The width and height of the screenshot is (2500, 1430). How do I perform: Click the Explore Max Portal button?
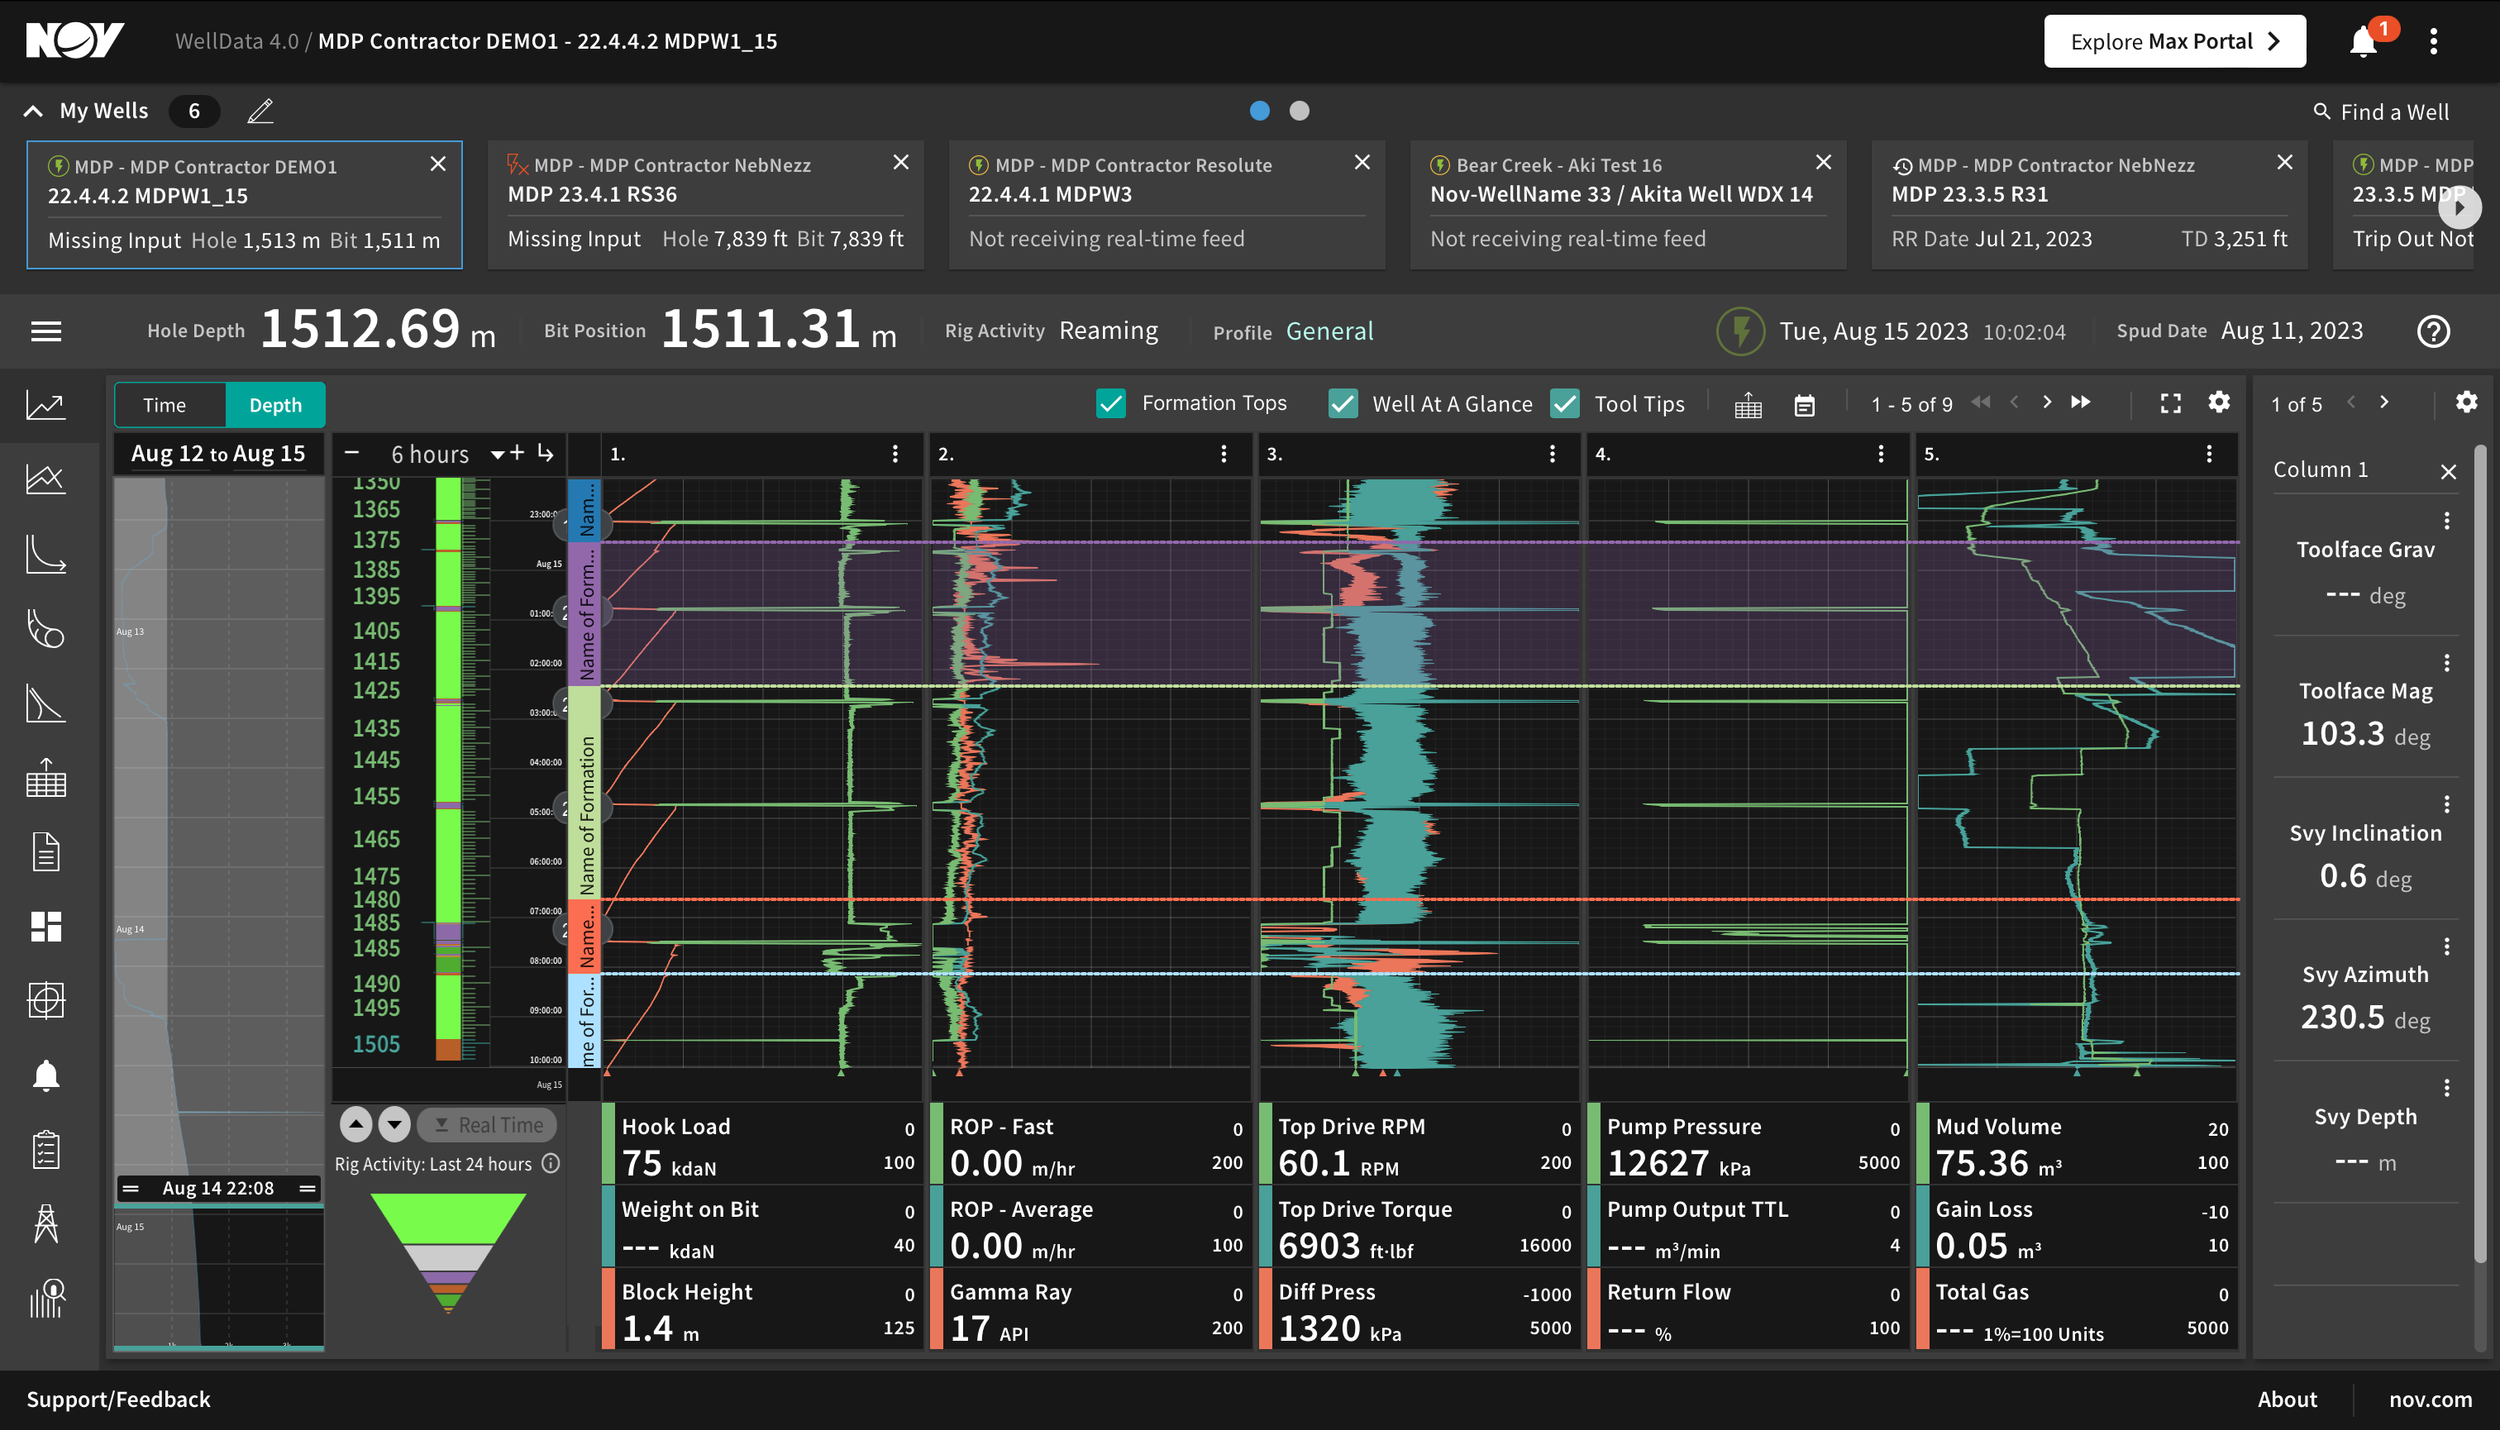(2175, 42)
